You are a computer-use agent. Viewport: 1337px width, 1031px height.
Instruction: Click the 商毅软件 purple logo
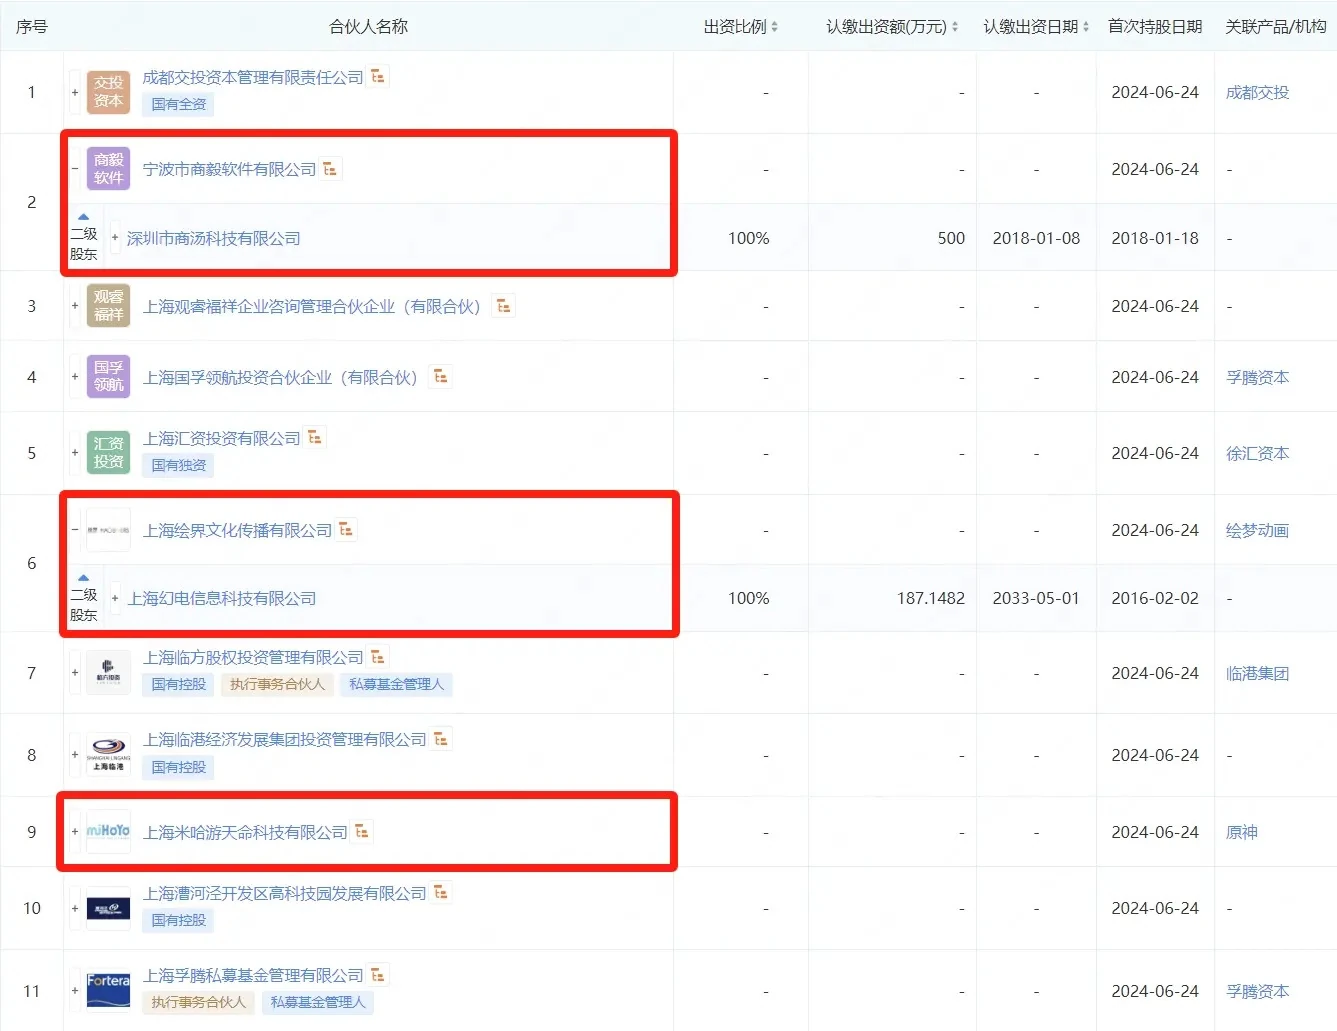click(x=108, y=169)
